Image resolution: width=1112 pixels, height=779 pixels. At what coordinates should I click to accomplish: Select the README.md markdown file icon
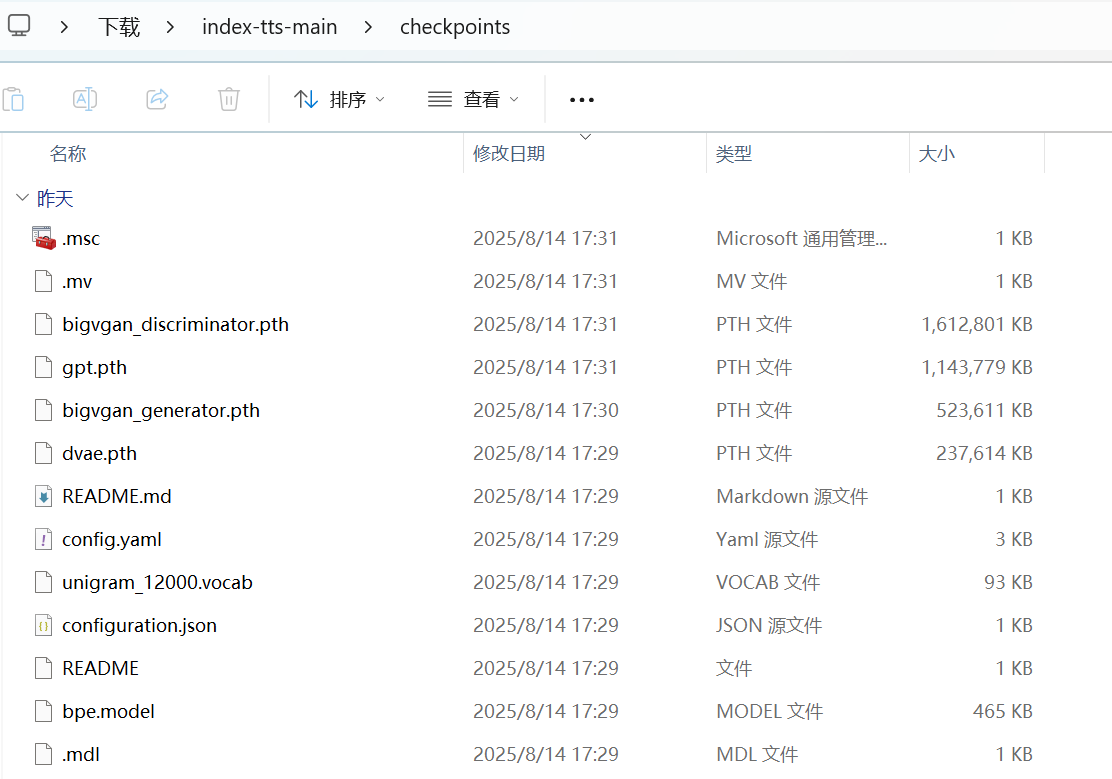[x=42, y=496]
